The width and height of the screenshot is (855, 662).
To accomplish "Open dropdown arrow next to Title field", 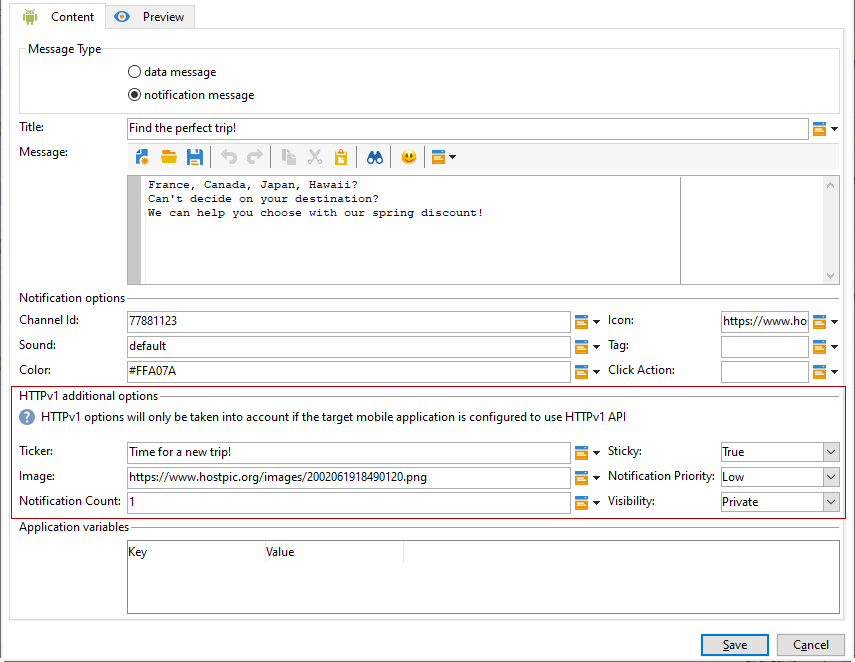I will [834, 129].
